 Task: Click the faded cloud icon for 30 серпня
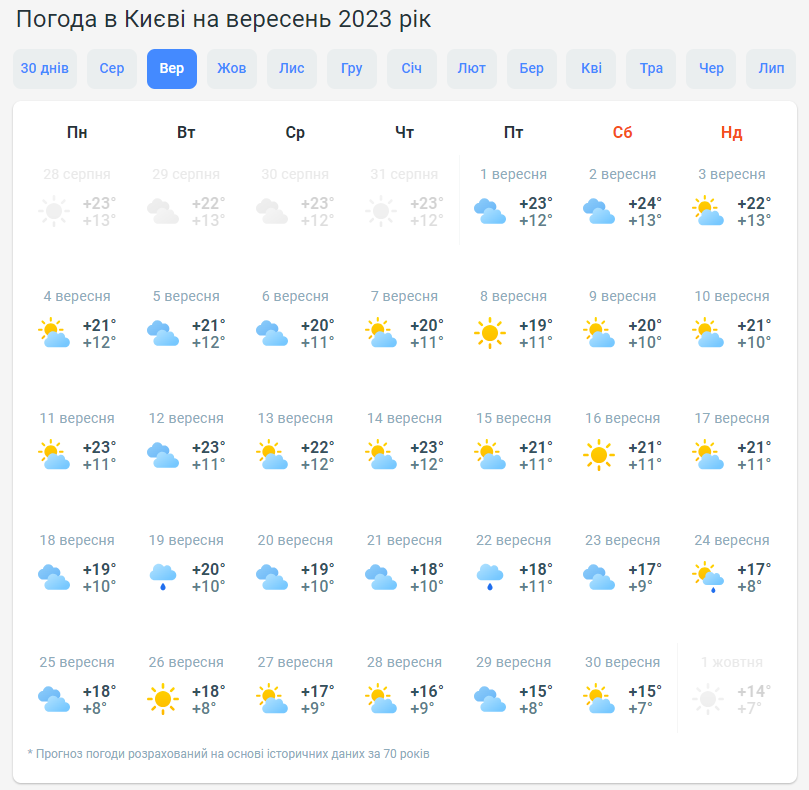click(271, 211)
